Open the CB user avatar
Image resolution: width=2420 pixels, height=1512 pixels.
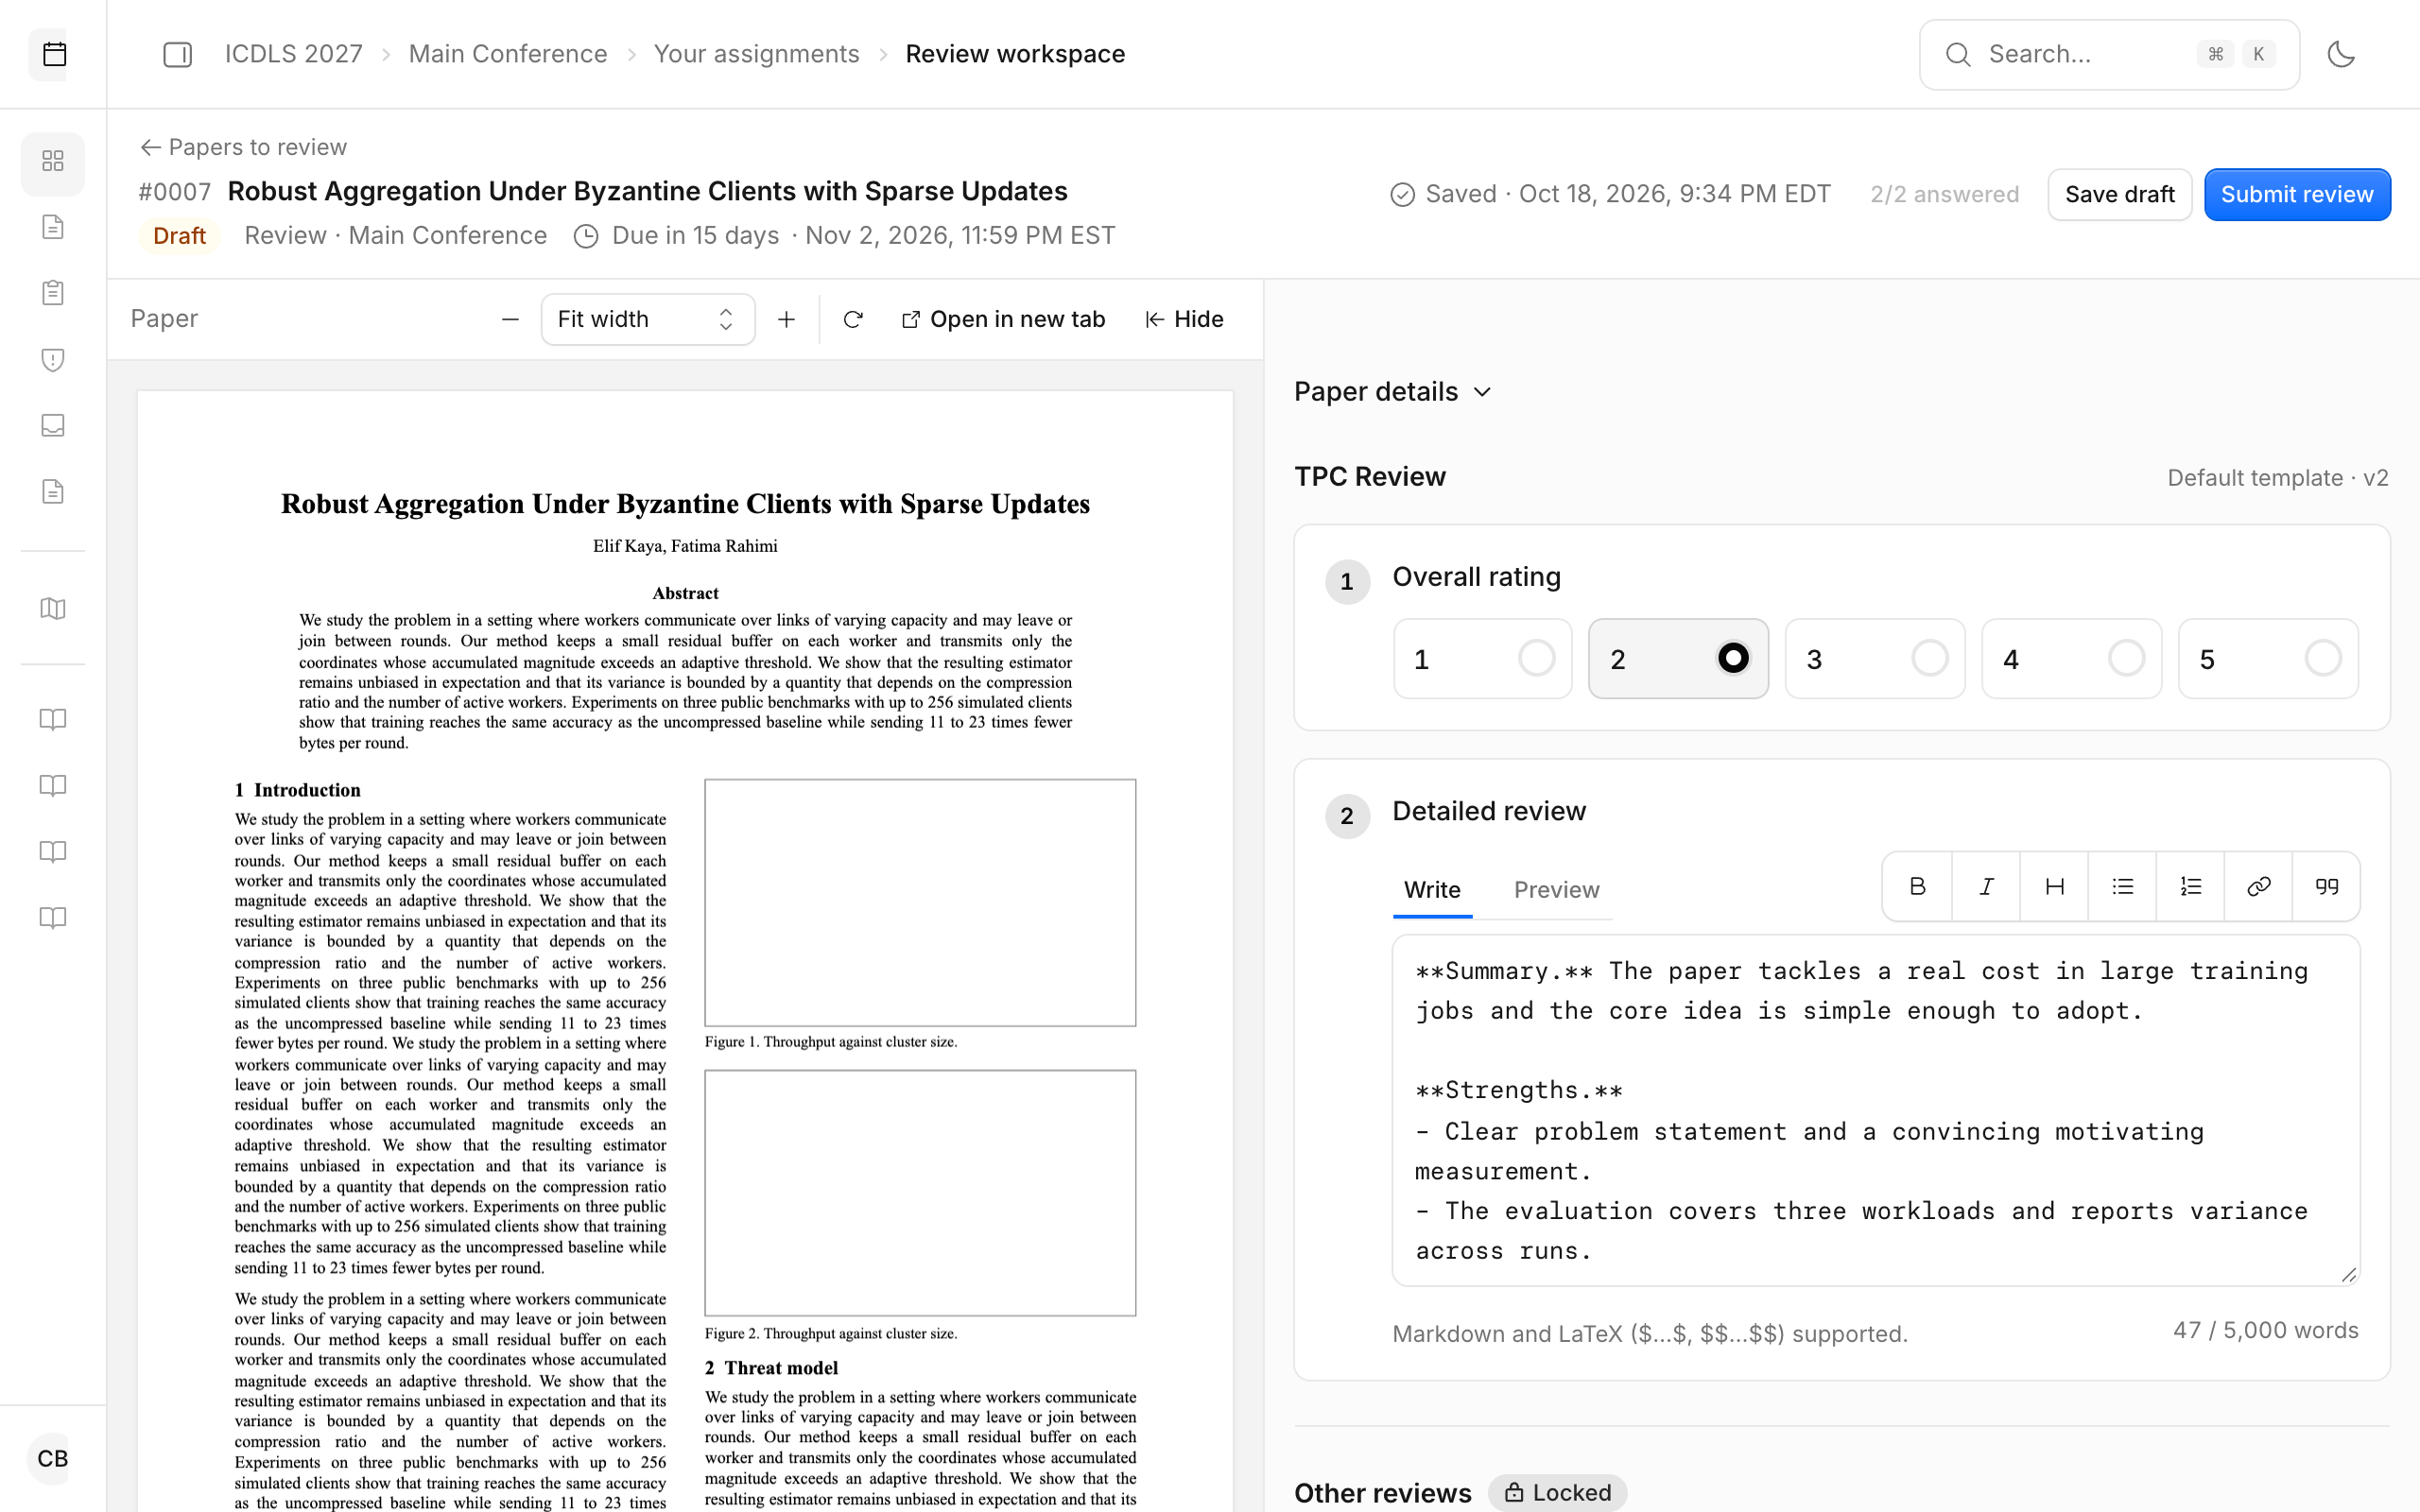pos(53,1458)
